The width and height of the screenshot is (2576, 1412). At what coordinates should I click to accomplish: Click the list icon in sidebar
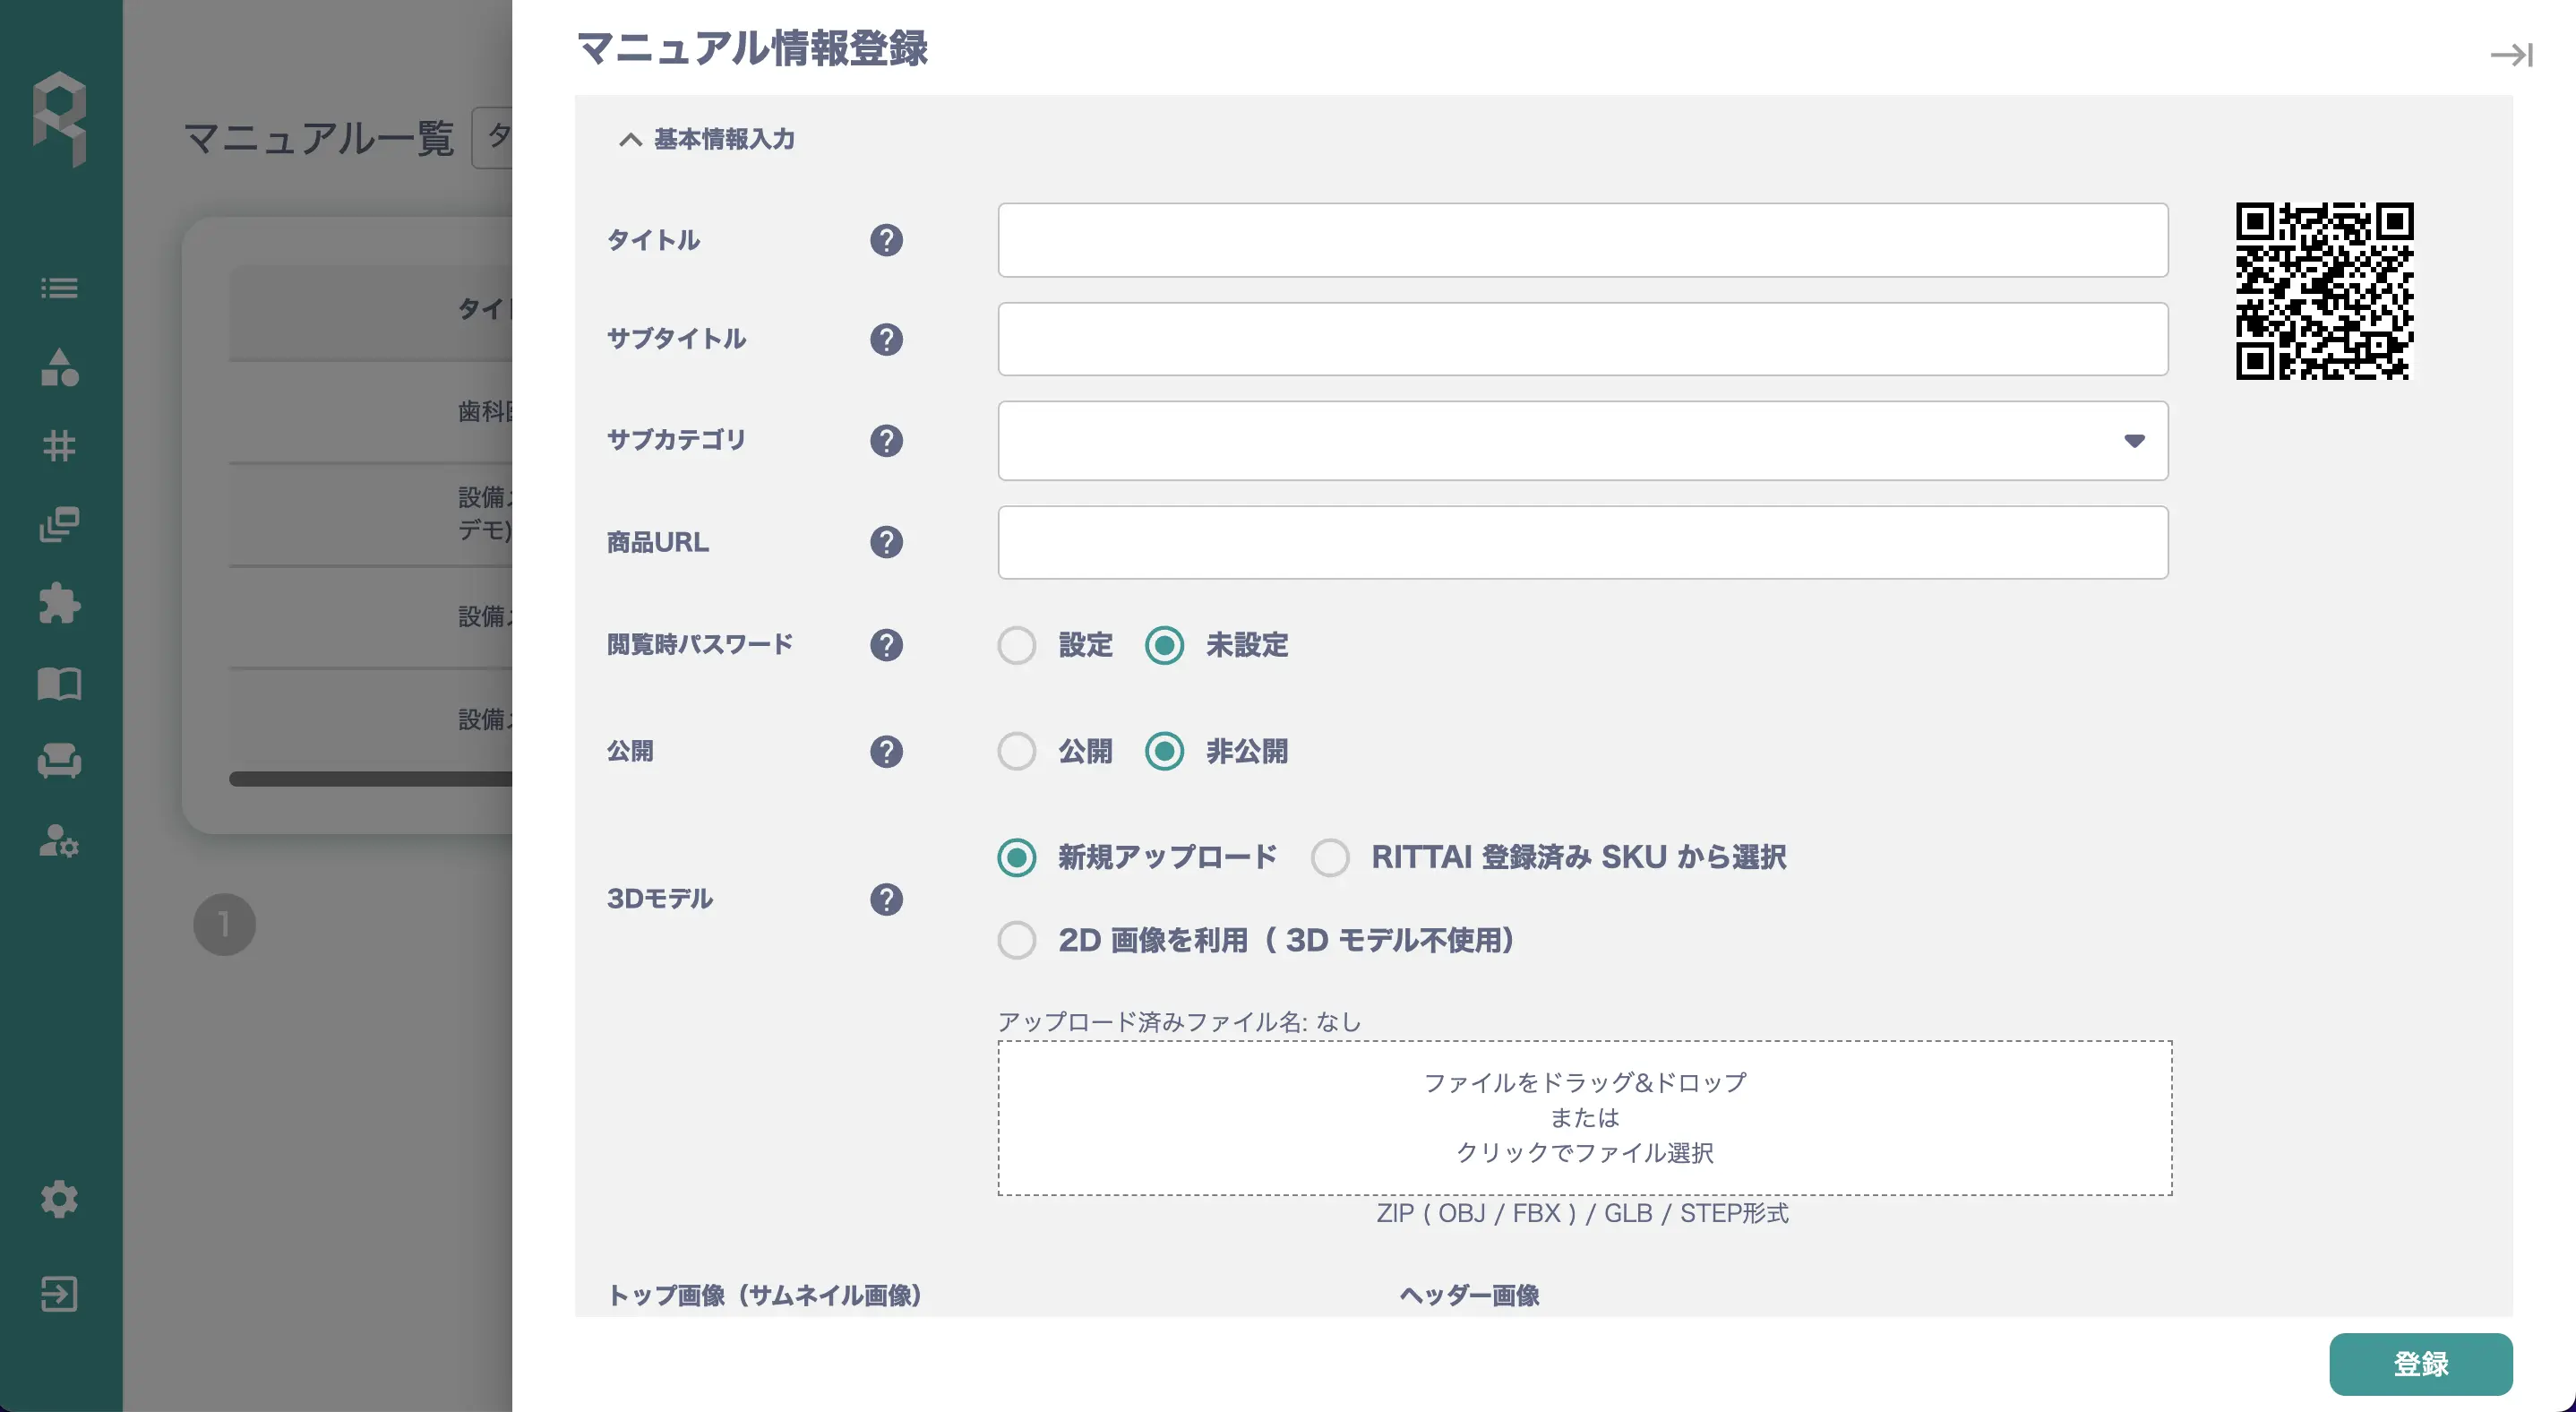59,288
